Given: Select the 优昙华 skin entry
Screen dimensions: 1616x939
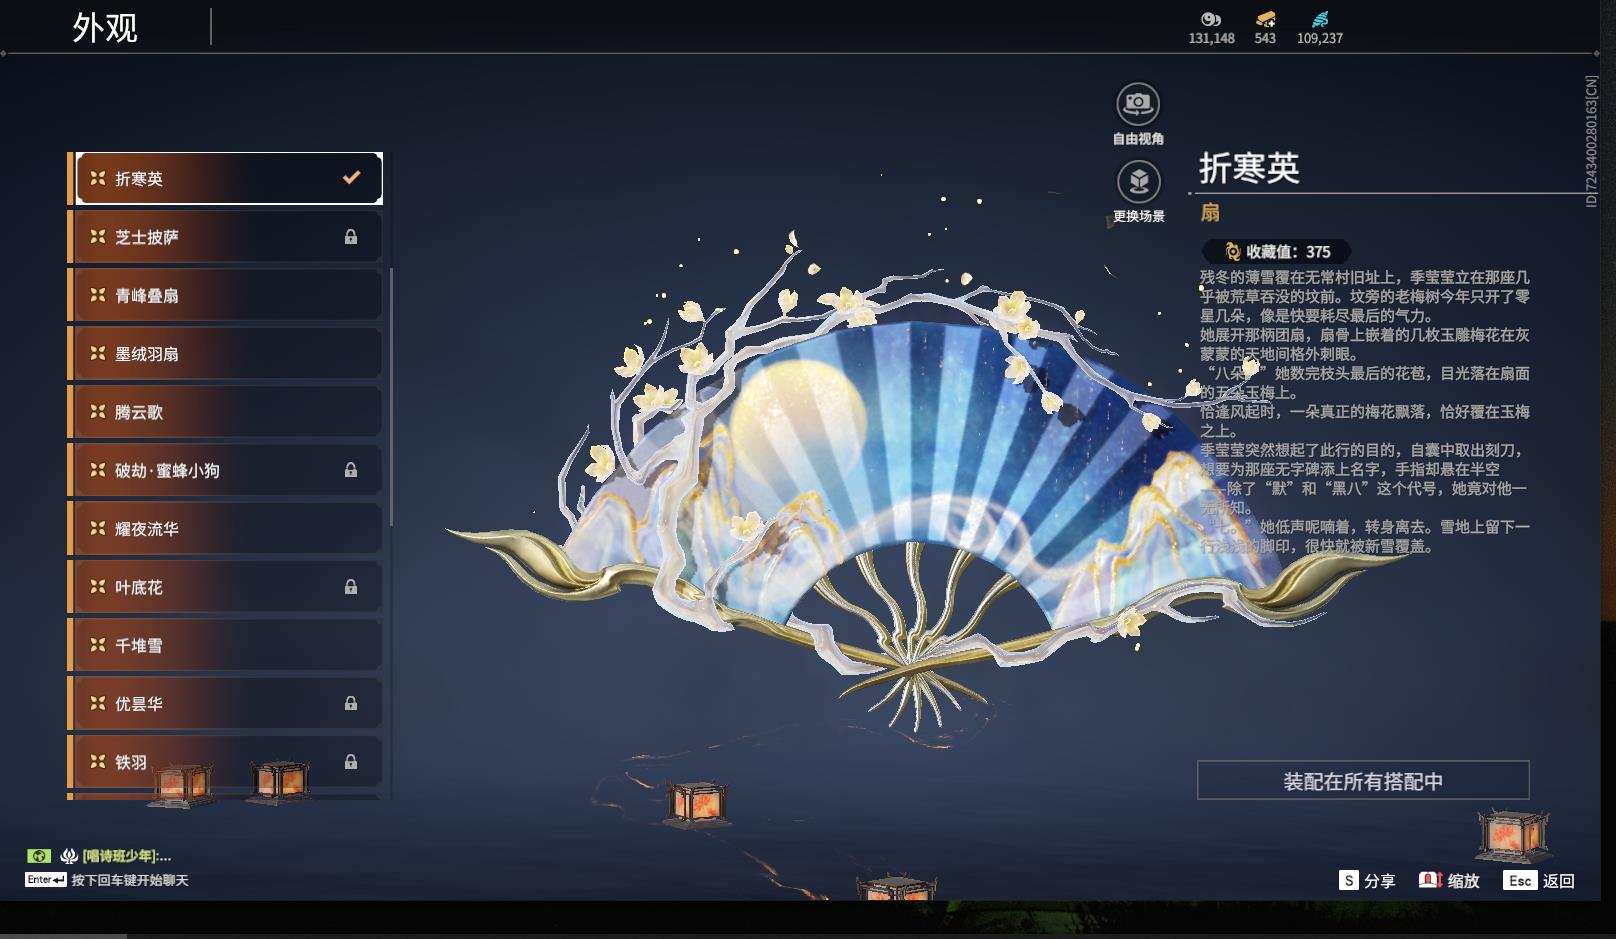Looking at the screenshot, I should tap(229, 703).
